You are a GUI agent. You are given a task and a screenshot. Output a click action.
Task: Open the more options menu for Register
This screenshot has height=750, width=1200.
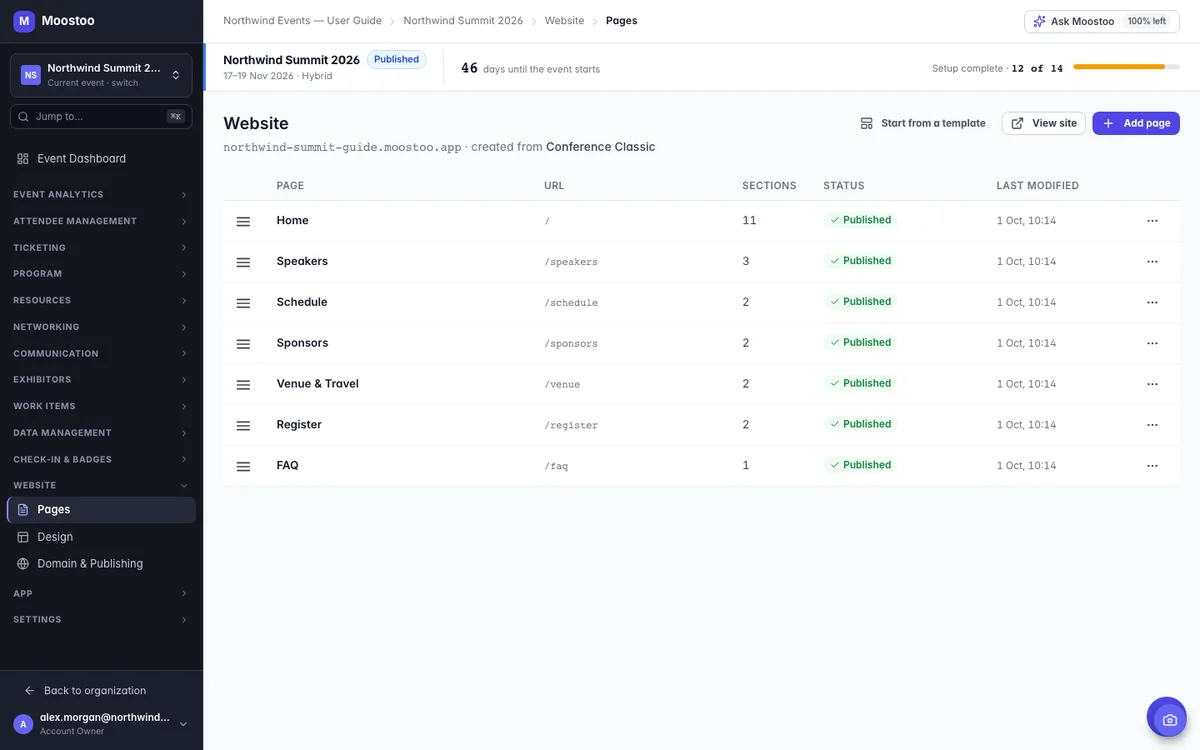tap(1152, 425)
